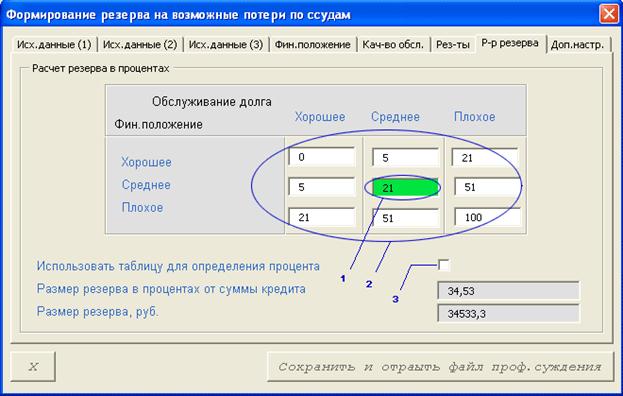
Task: Click the Хорошее column header
Action: pos(320,117)
